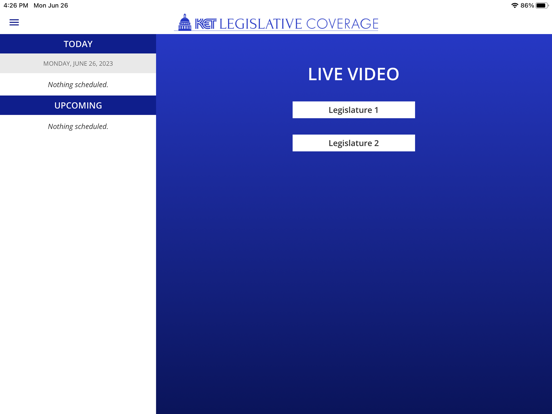552x414 pixels.
Task: Click the LIVE VIDEO heading
Action: pyautogui.click(x=353, y=74)
